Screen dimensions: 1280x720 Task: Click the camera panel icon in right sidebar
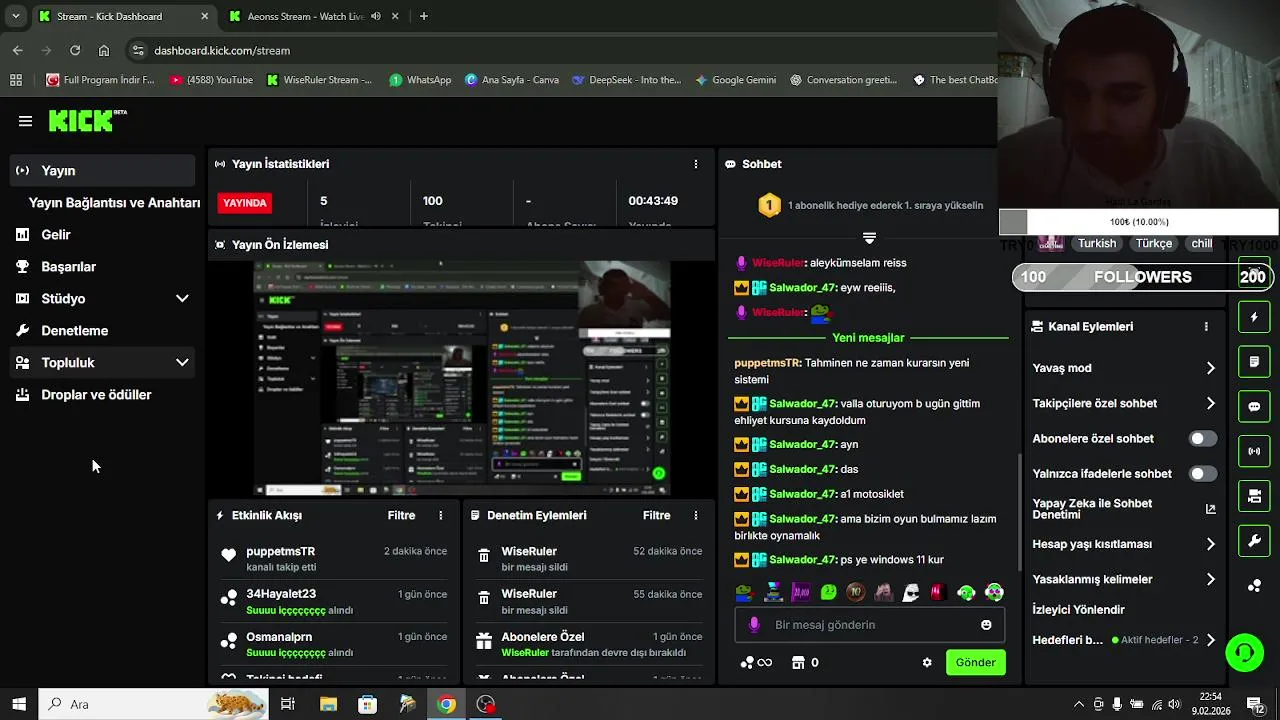click(1254, 496)
